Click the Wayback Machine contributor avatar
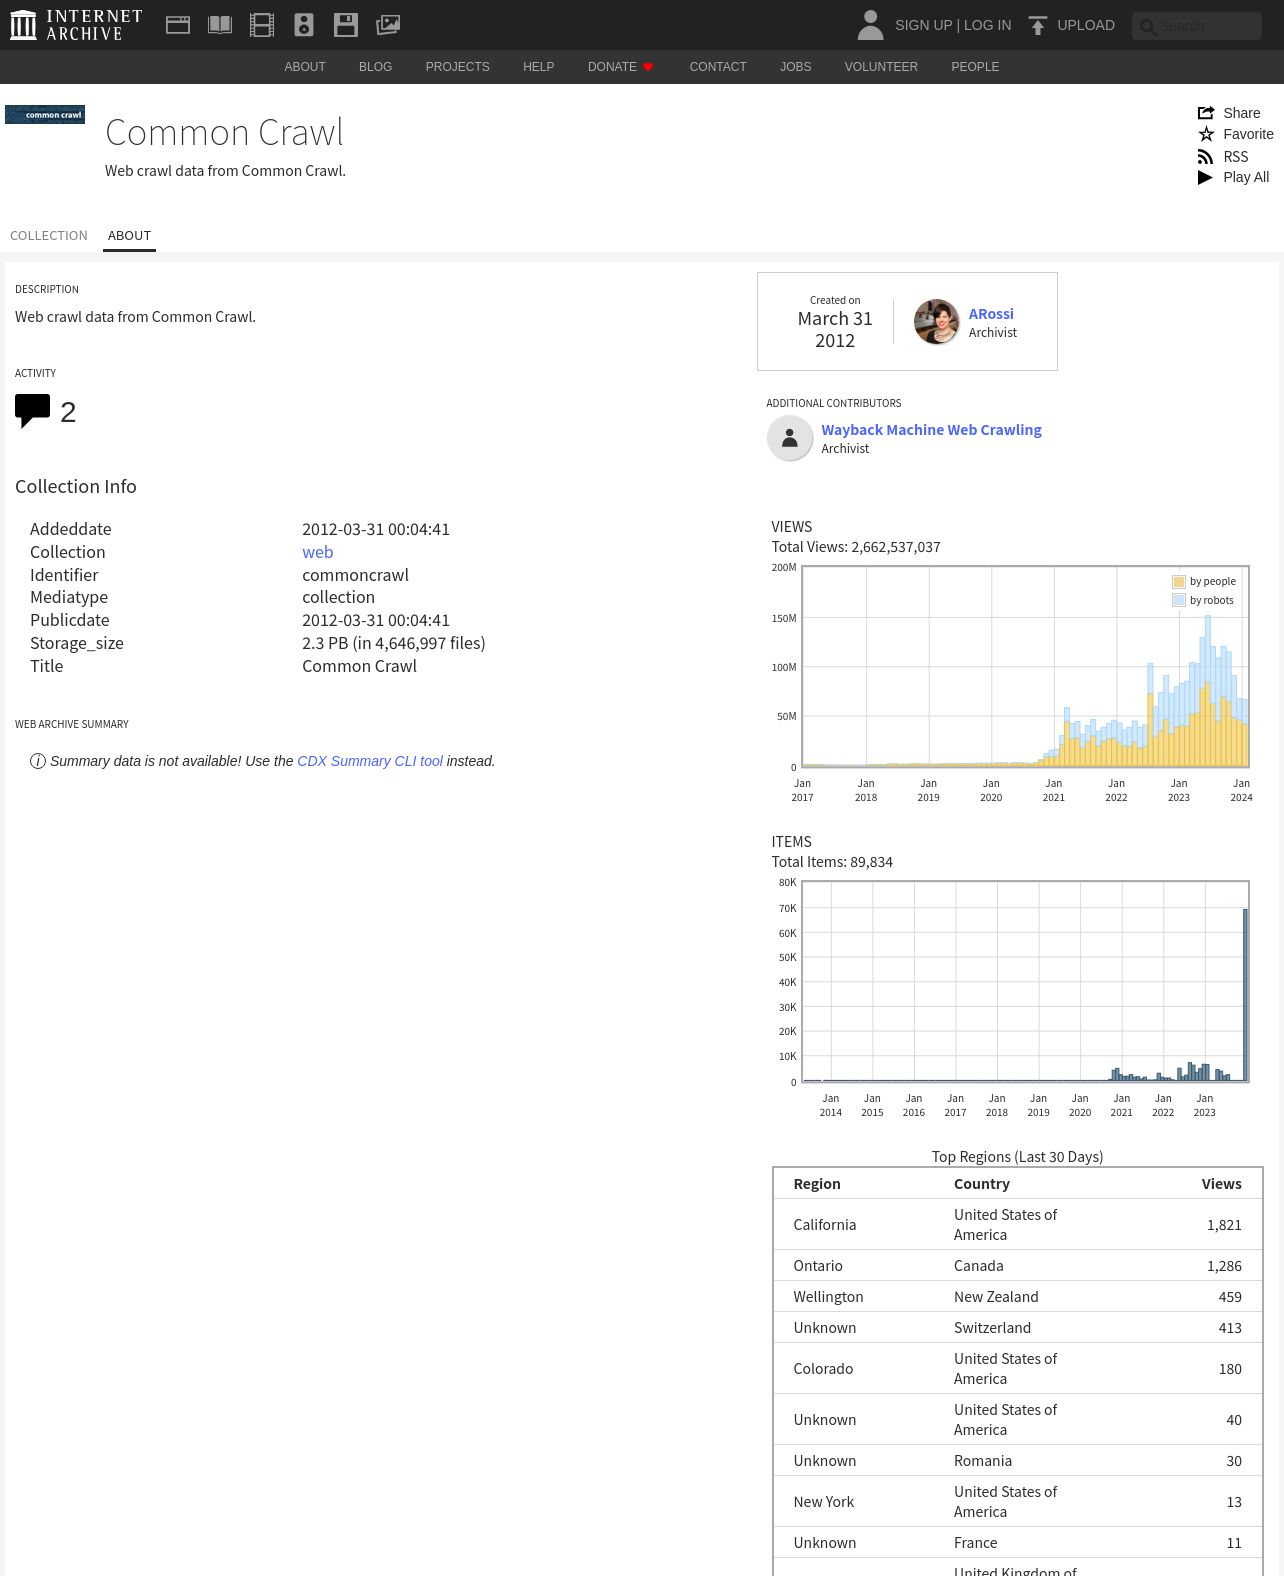Screen dimensions: 1284x1576 [x=790, y=438]
